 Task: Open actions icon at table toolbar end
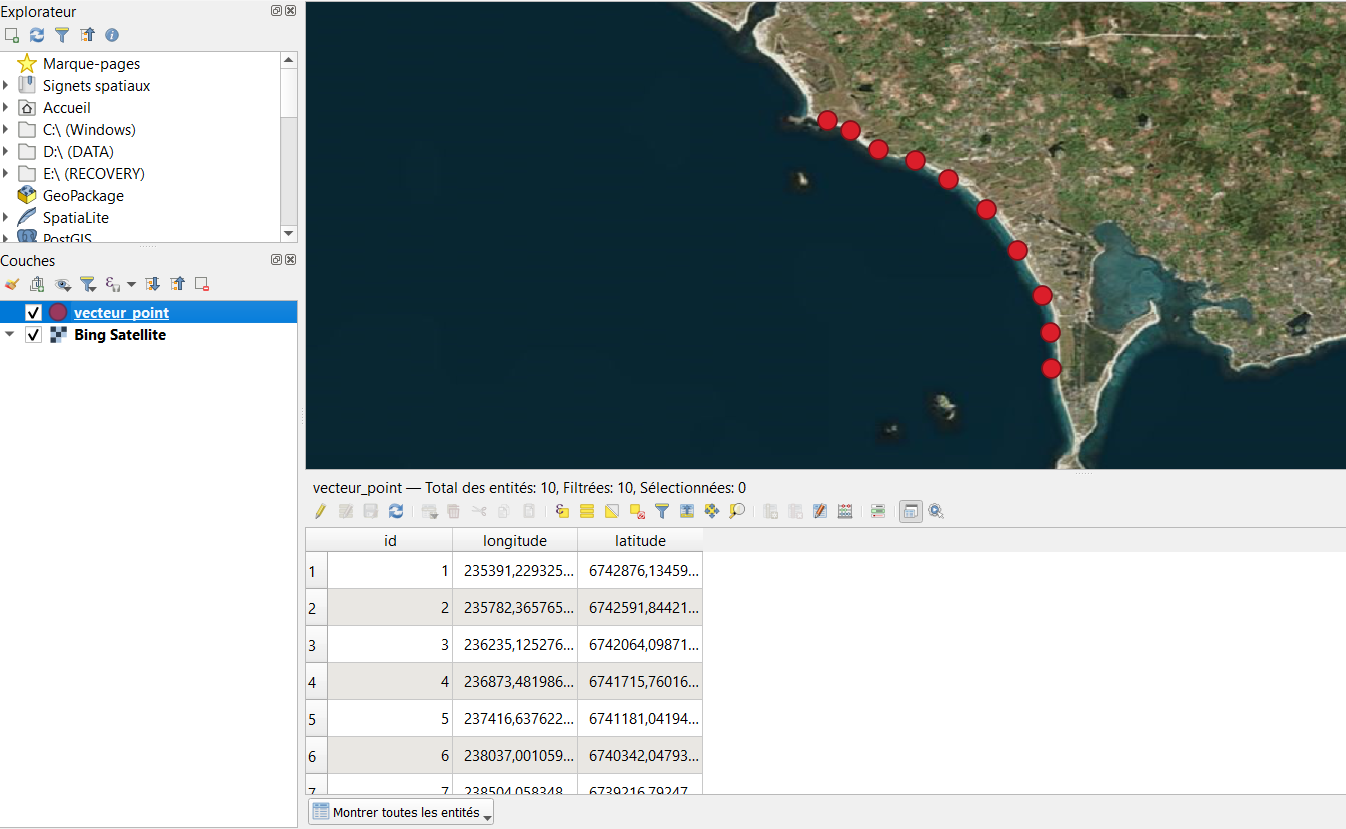(x=936, y=511)
